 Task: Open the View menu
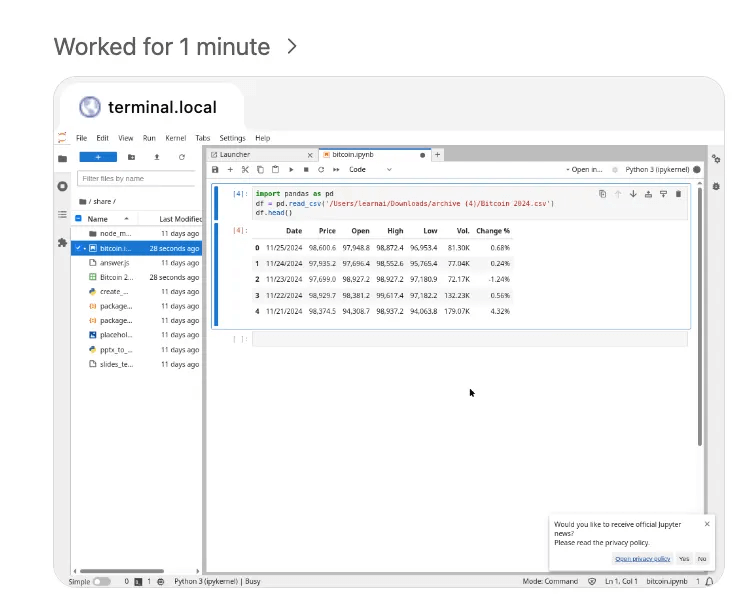[x=125, y=138]
